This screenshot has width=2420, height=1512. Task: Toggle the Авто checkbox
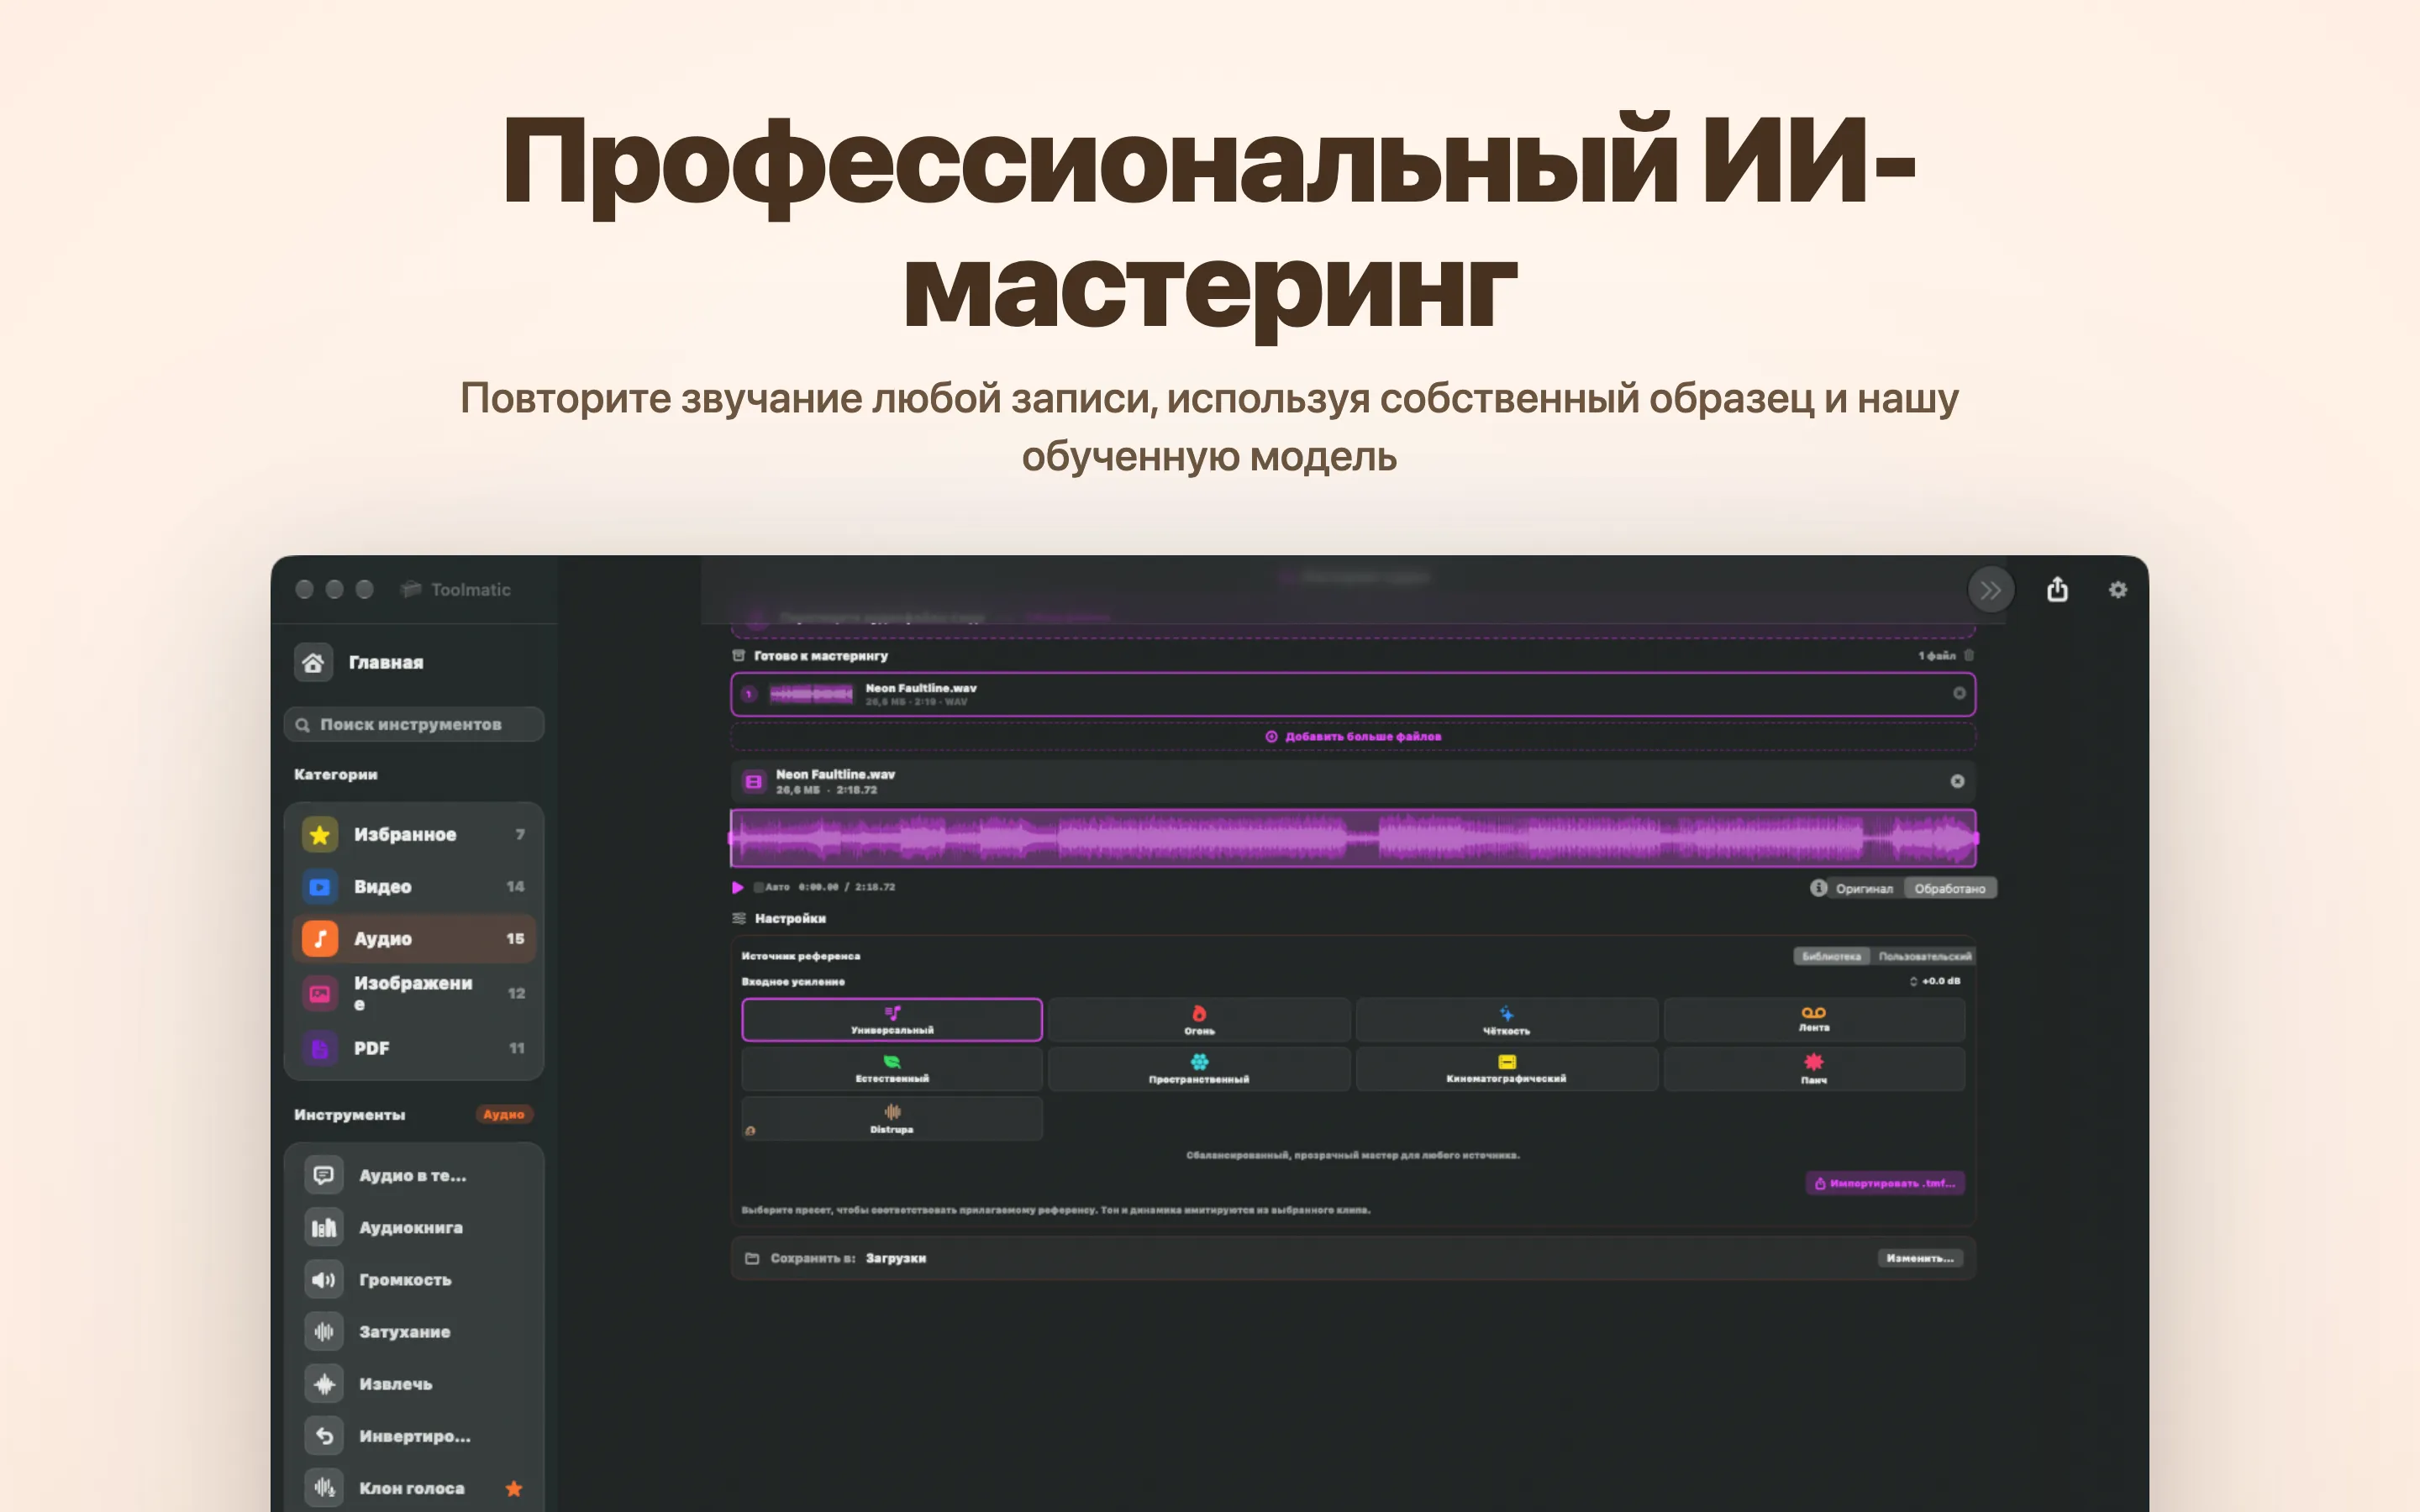758,887
